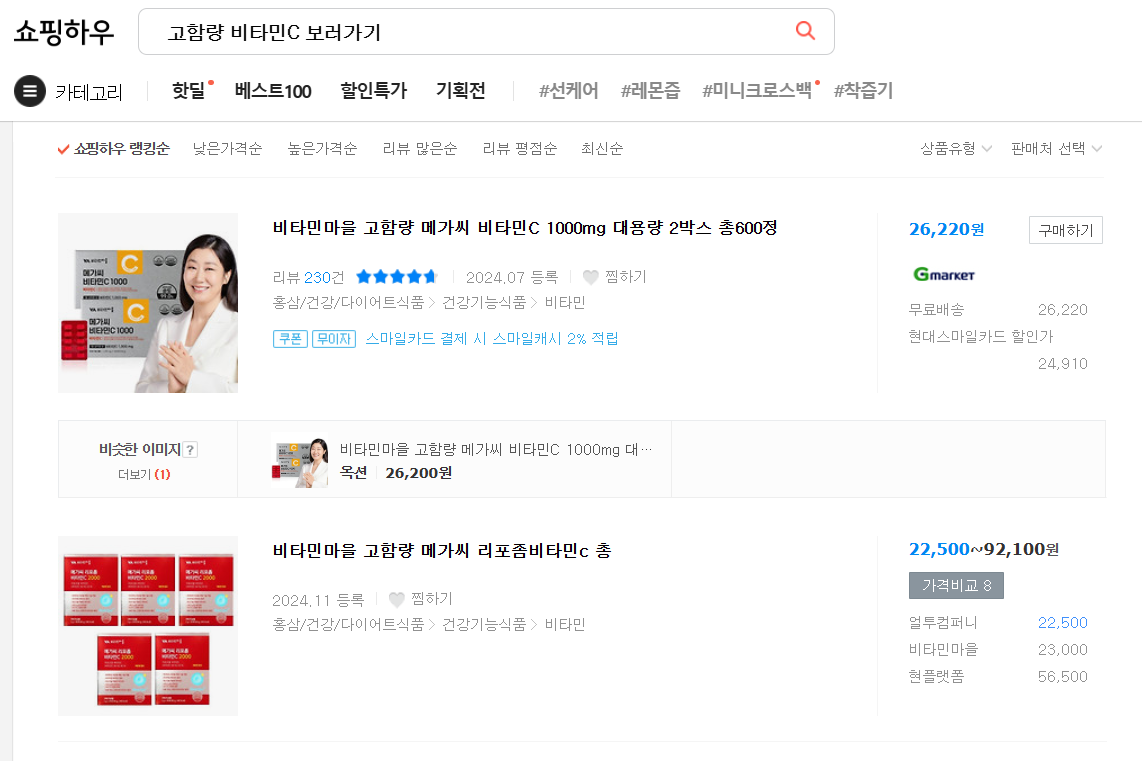
Task: Click the 26,220원 price of first product
Action: [946, 229]
